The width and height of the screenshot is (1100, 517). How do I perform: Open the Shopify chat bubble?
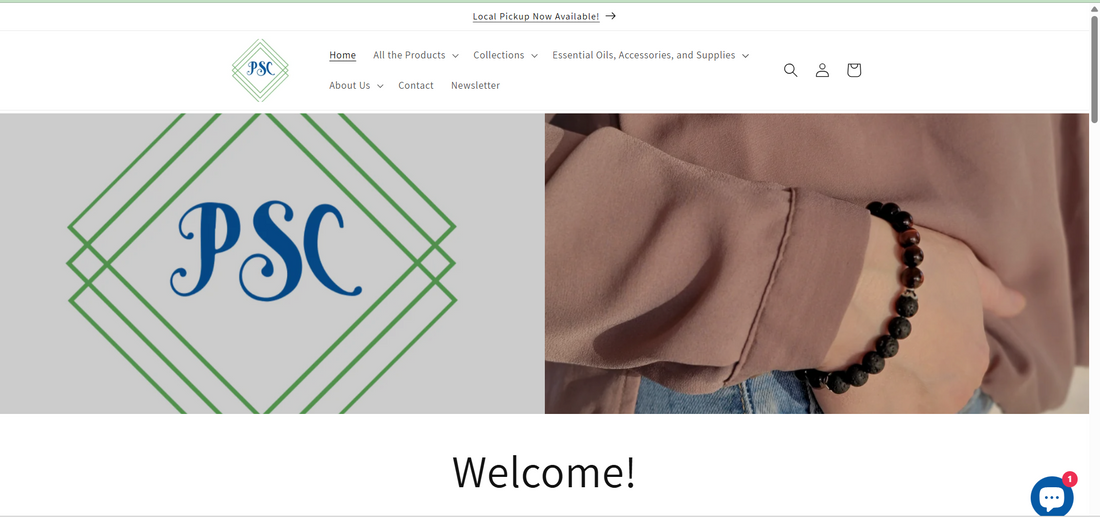(1052, 497)
